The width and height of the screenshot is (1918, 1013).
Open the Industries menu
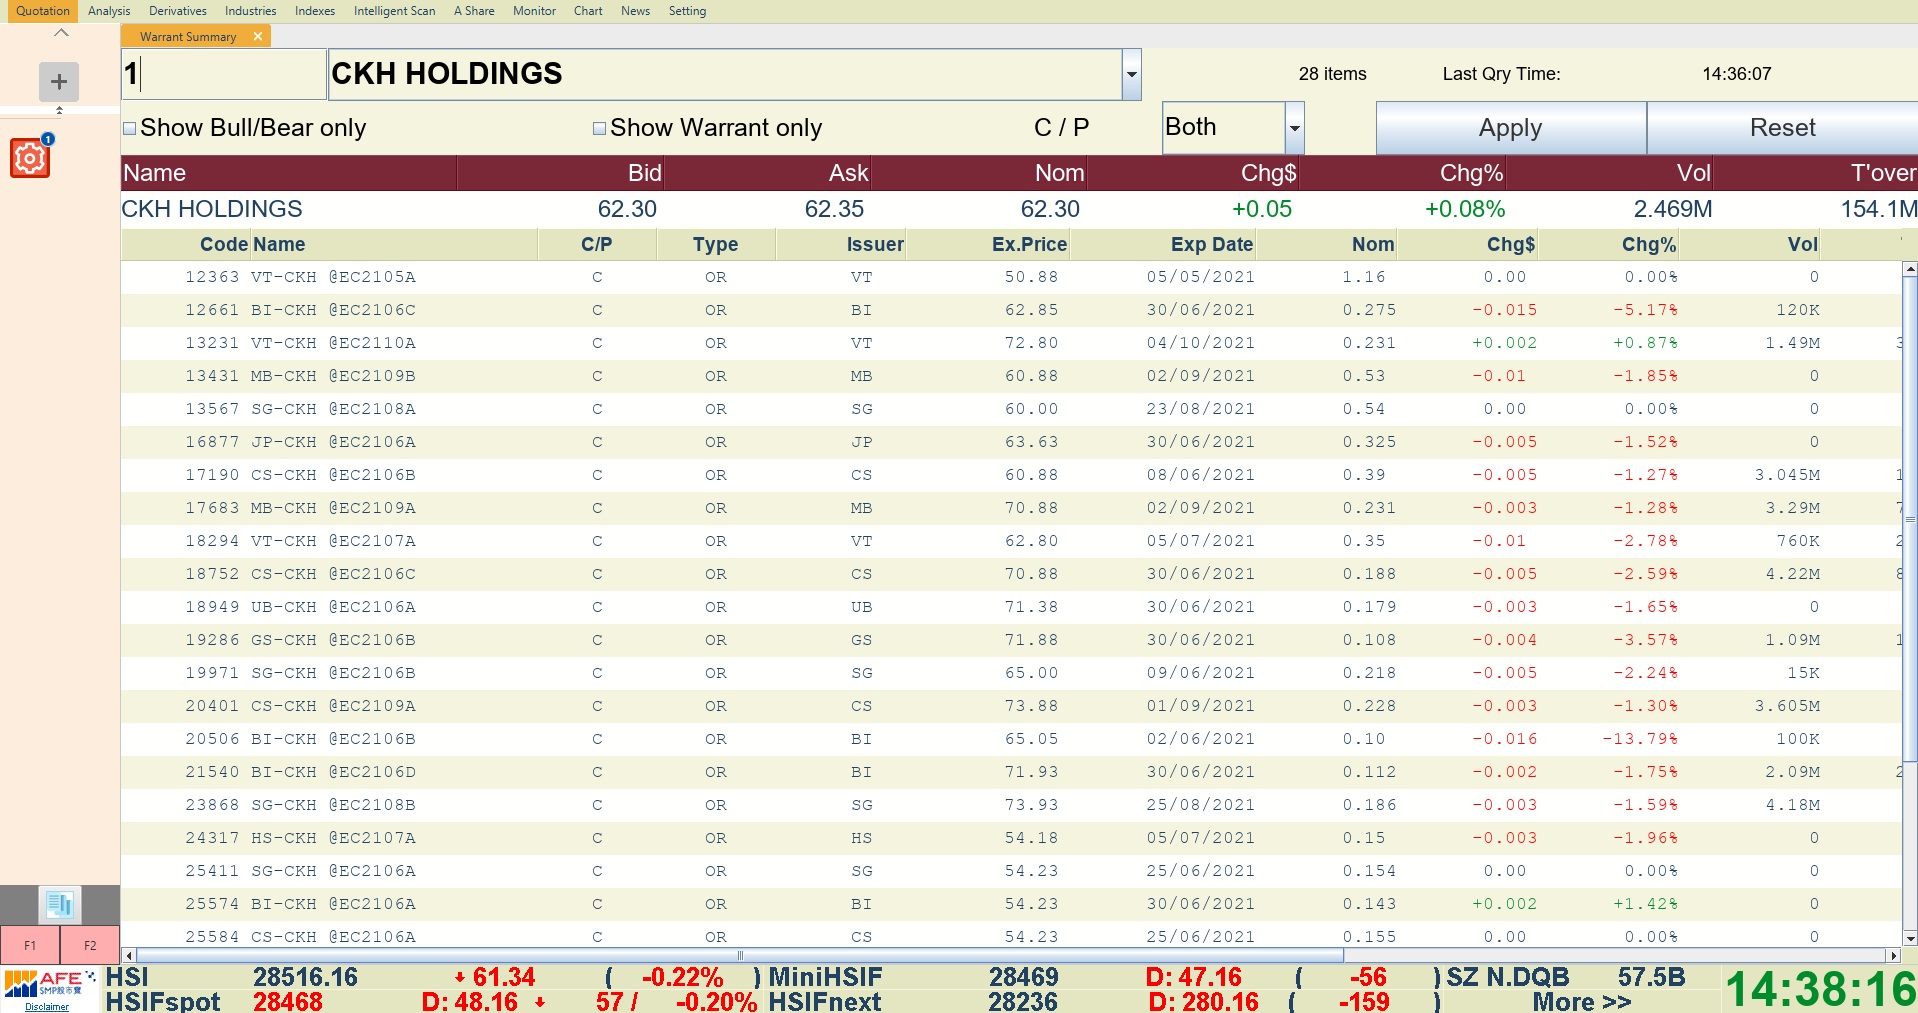point(250,11)
